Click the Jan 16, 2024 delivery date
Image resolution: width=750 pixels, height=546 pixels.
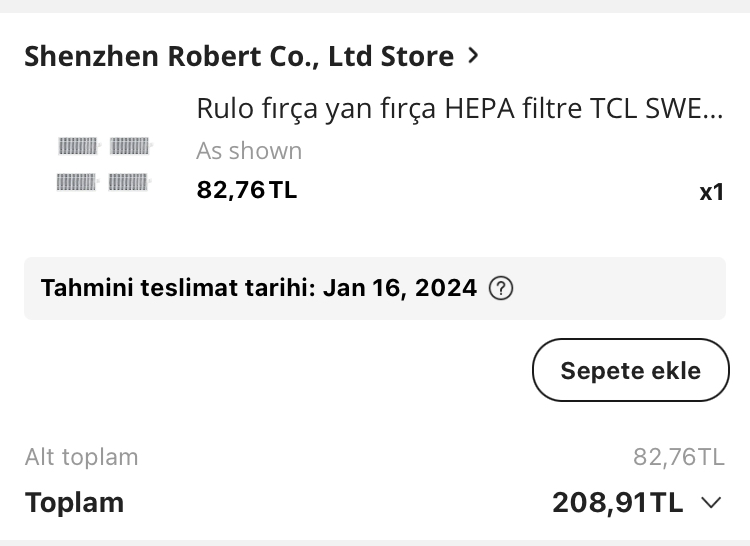400,288
